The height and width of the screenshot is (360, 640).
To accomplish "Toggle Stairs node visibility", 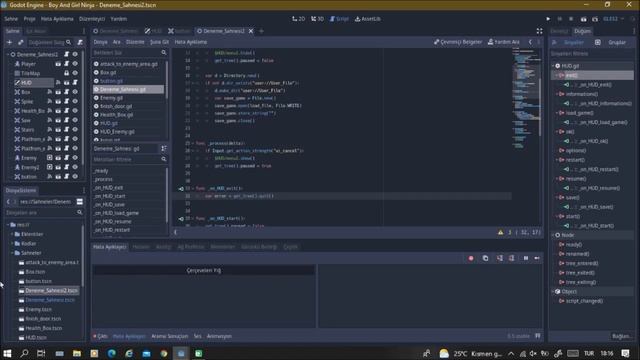I will click(75, 129).
